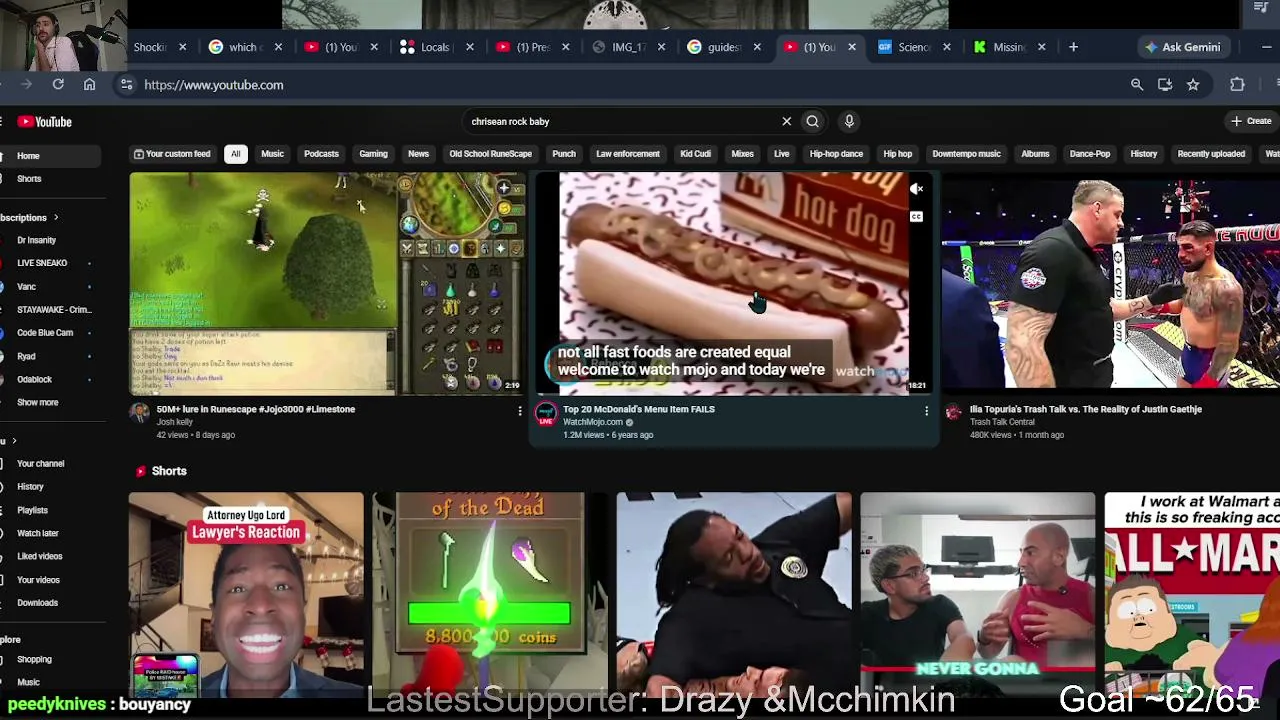Click the zoom magnifier icon in the address bar
Screen dimensions: 1280x720
1137,85
